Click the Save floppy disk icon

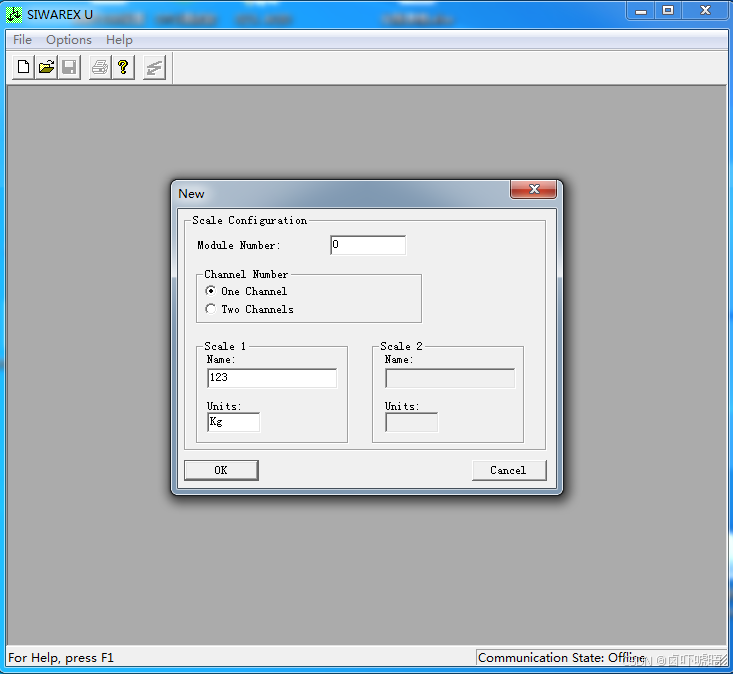(x=69, y=68)
